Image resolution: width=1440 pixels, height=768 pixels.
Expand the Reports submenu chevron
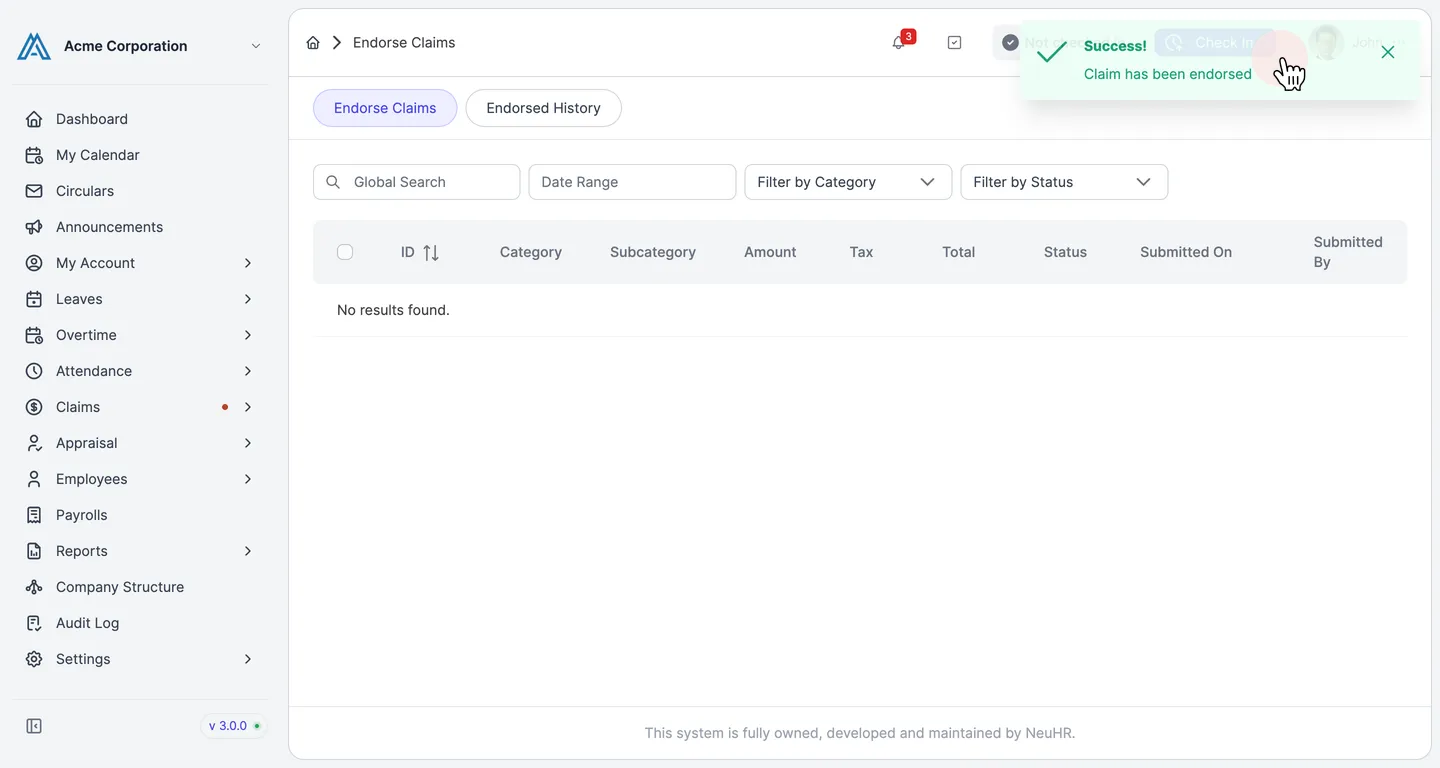248,551
